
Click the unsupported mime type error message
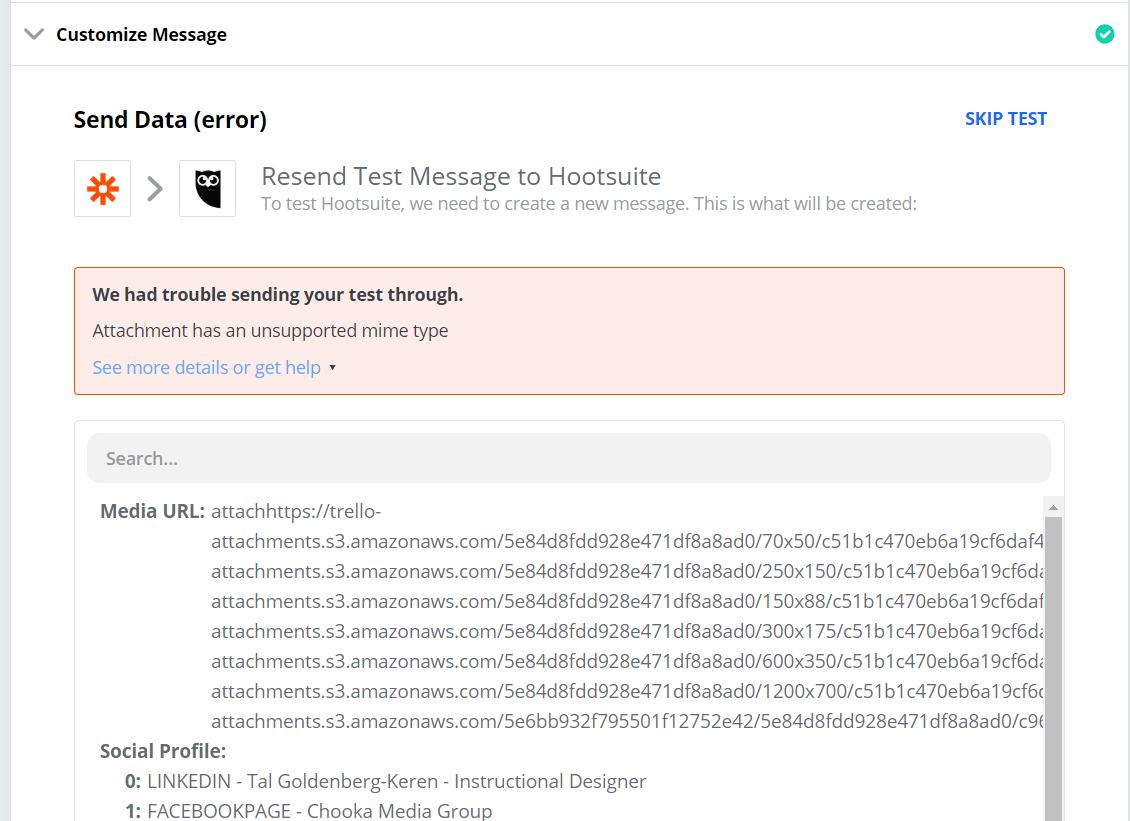270,331
